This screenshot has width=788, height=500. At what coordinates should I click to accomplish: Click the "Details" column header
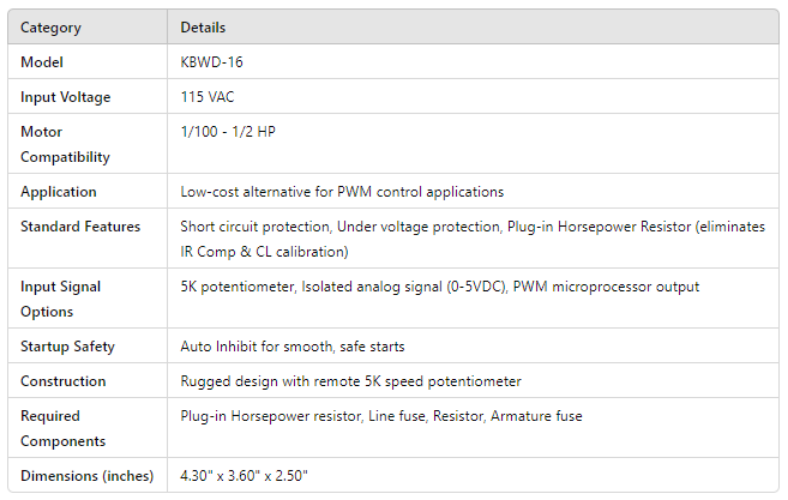click(203, 28)
